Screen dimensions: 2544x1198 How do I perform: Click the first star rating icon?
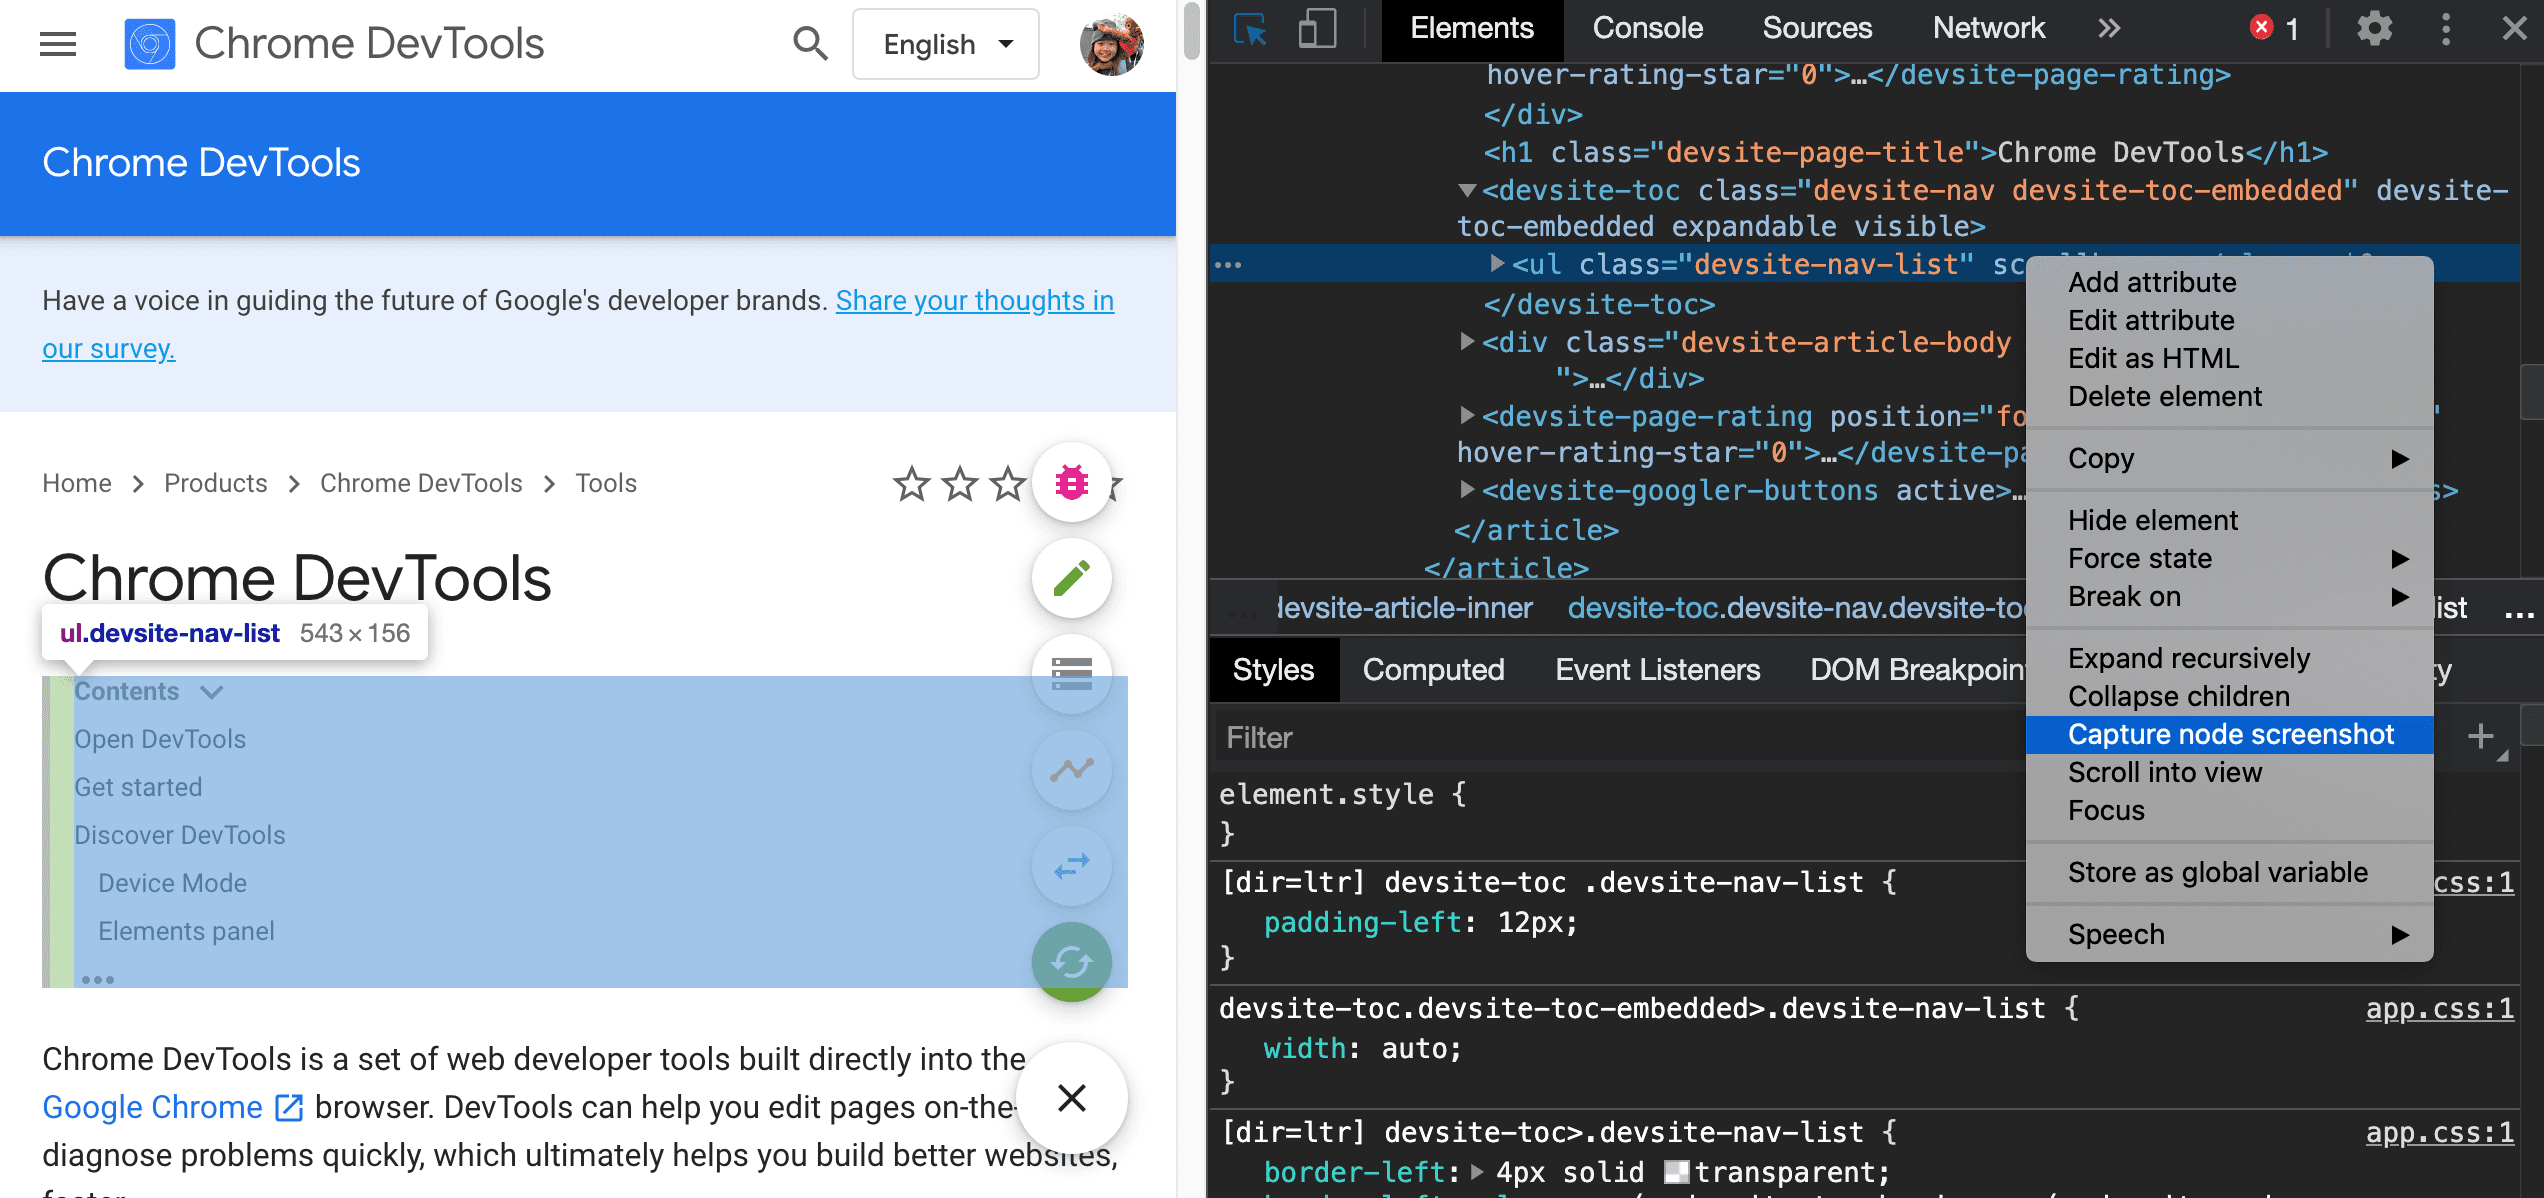tap(912, 482)
